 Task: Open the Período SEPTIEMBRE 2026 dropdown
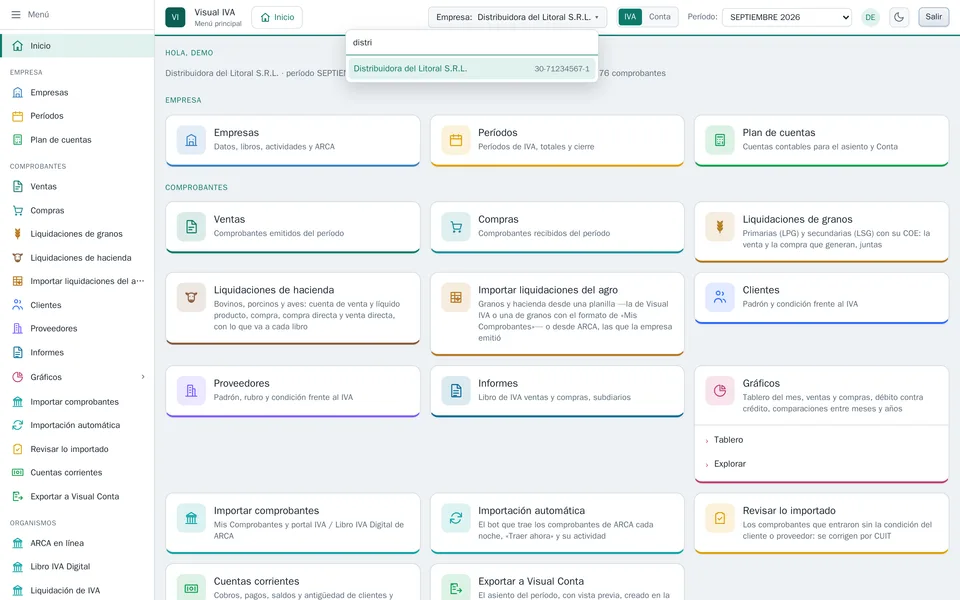[787, 17]
